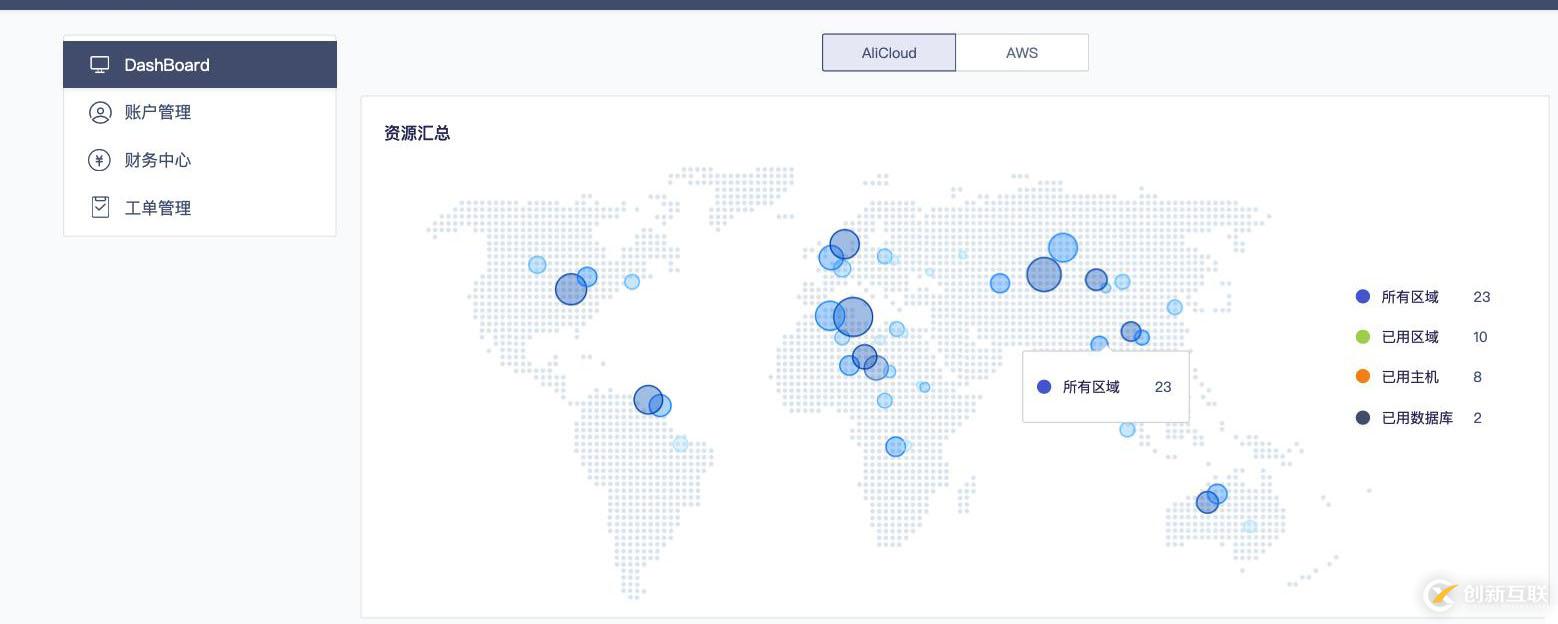Open 财务中心 menu item
The width and height of the screenshot is (1558, 624).
pyautogui.click(x=200, y=160)
